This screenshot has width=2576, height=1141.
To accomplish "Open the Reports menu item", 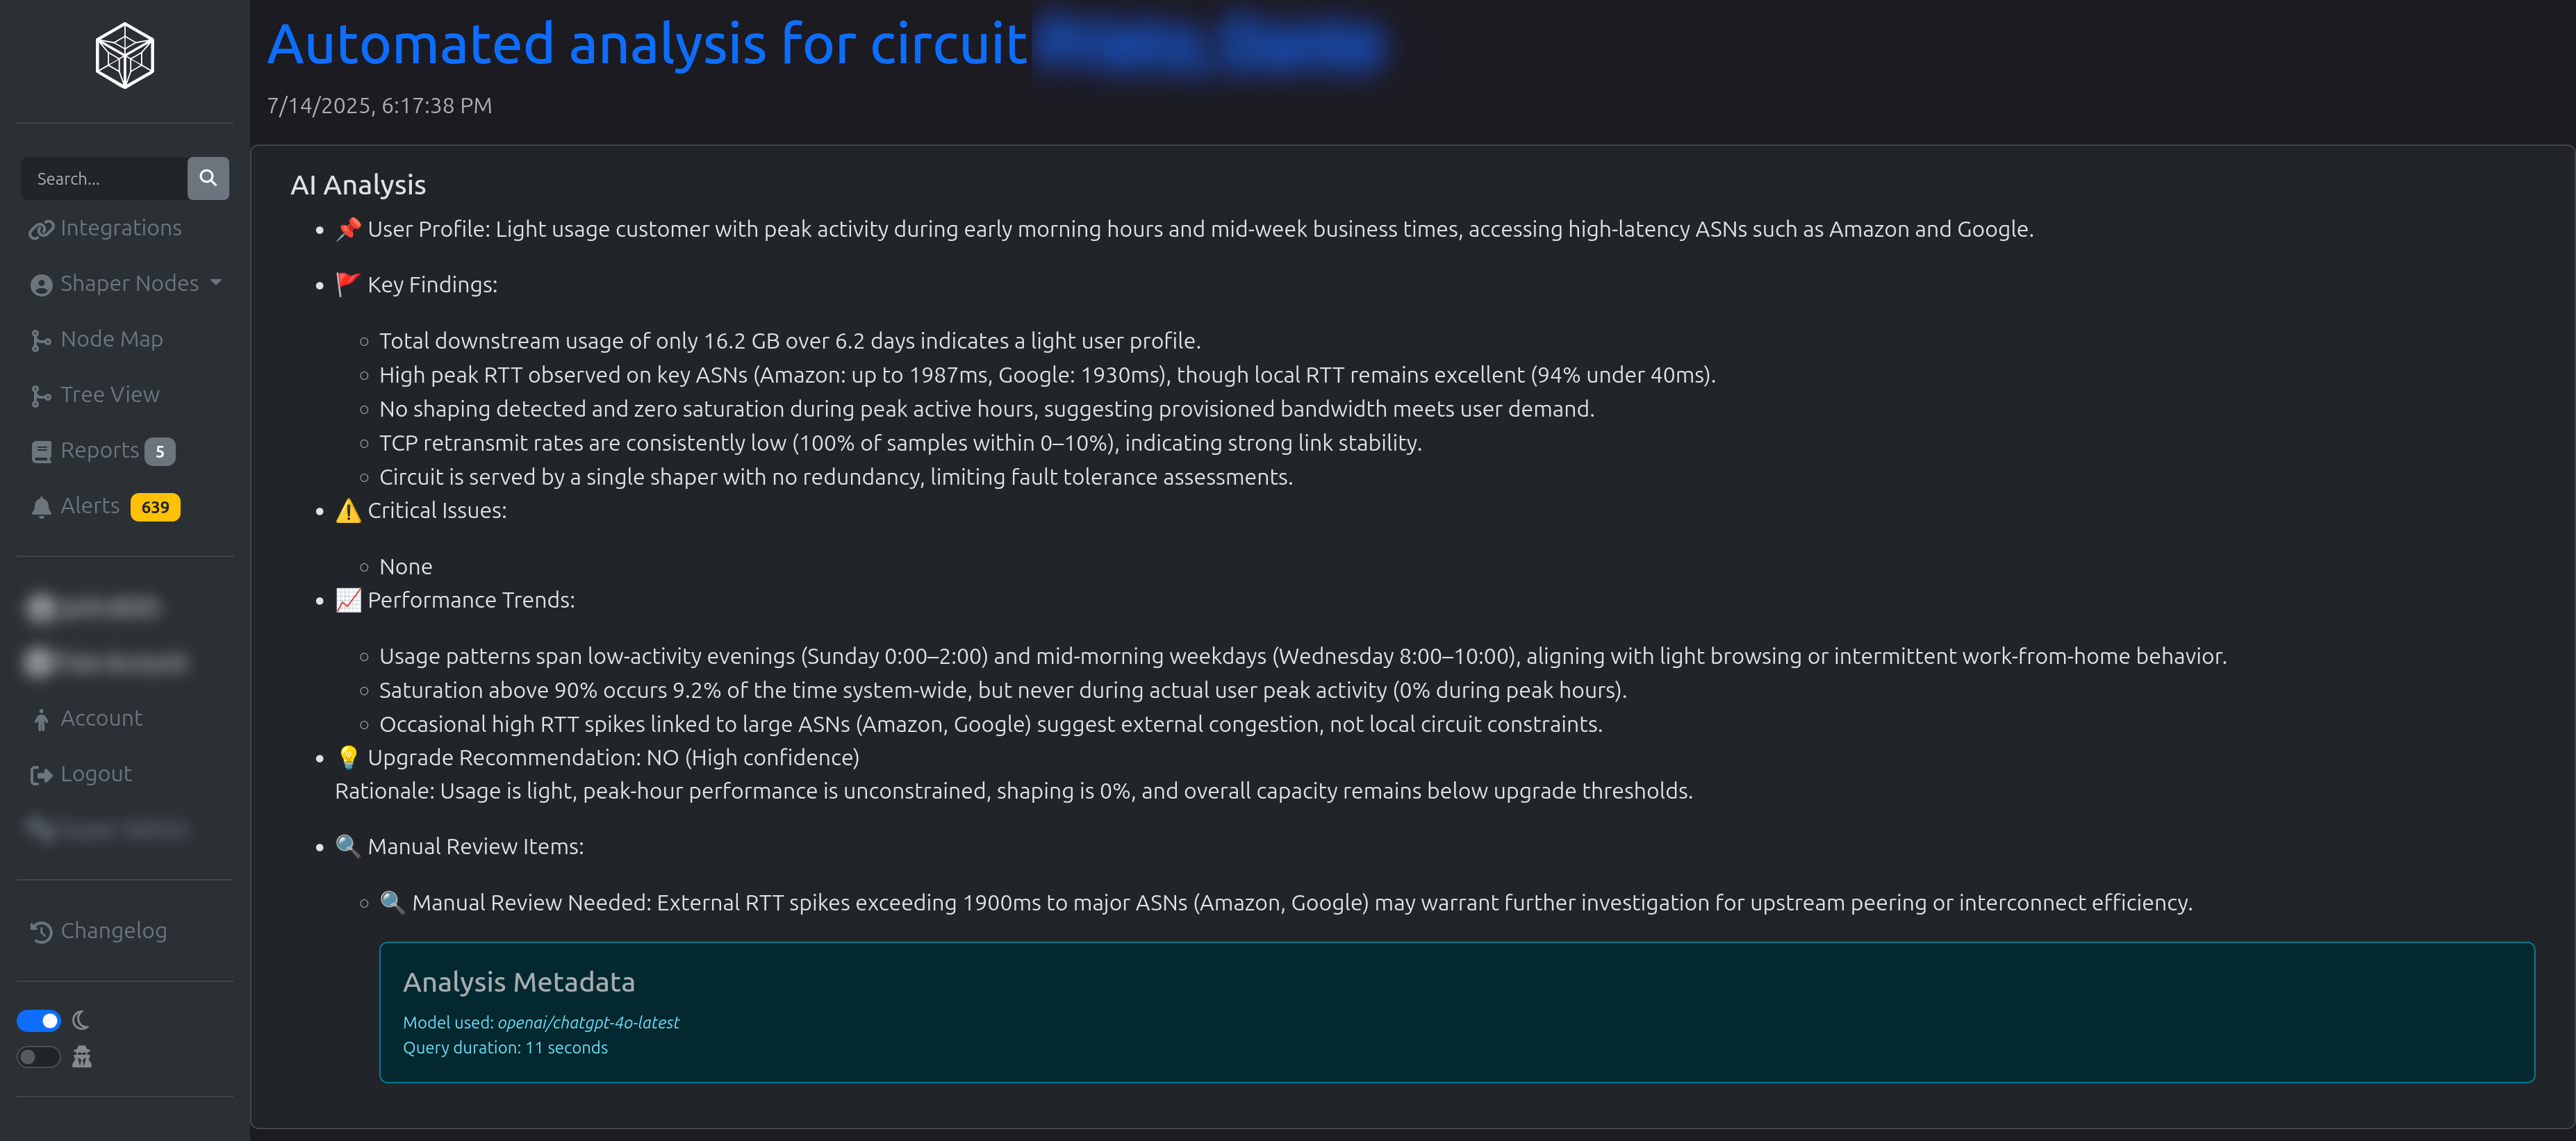I will (x=99, y=451).
